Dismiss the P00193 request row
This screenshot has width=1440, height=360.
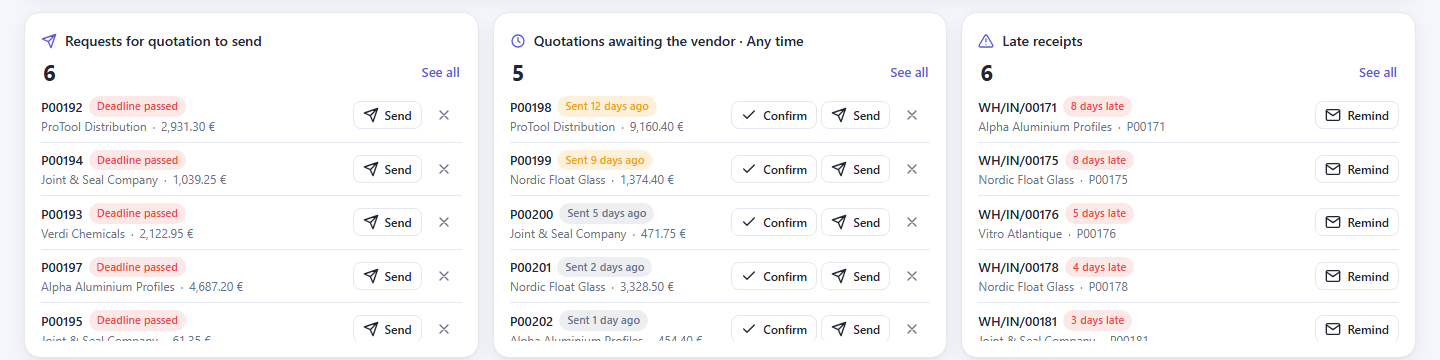coord(444,222)
